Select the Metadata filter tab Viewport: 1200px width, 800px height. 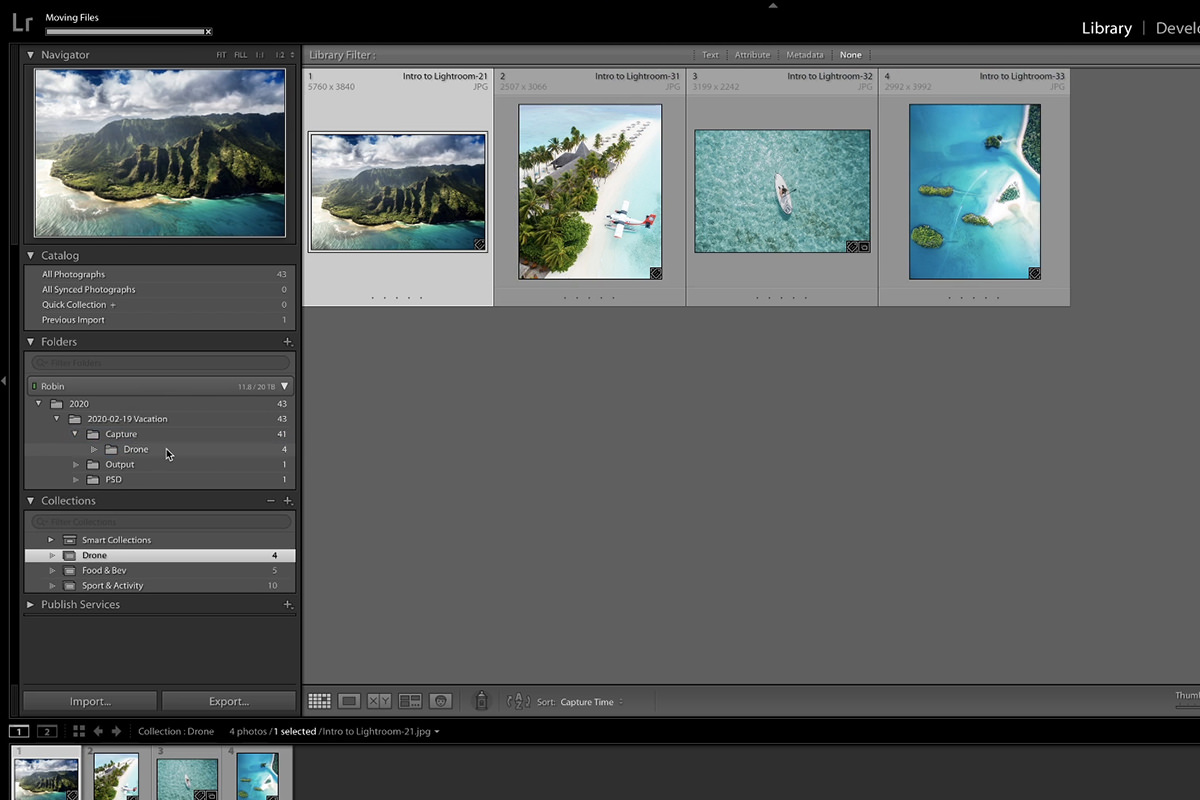click(804, 55)
